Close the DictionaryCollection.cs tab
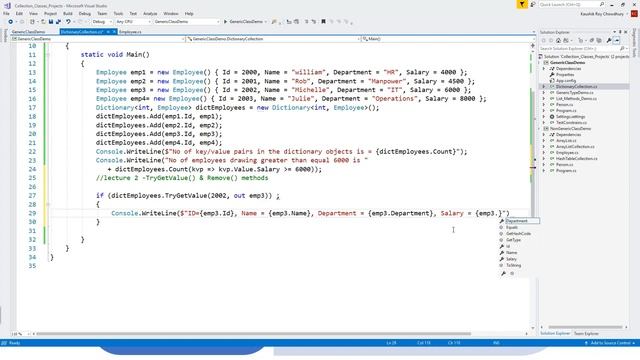640x360 pixels. tap(114, 31)
